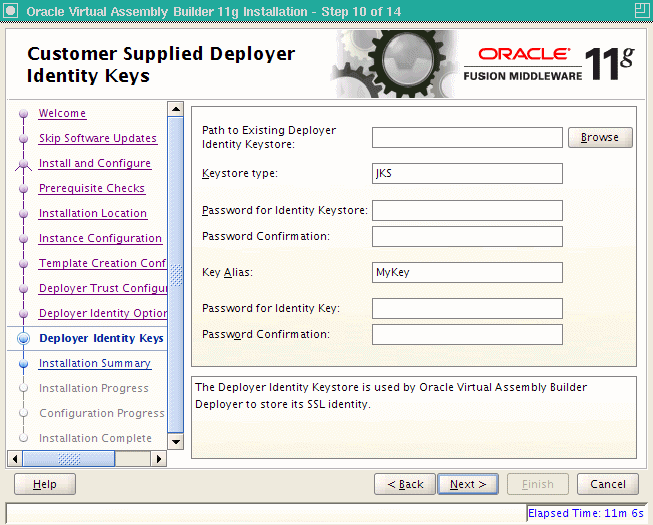
Task: Click the Browse button
Action: pos(600,137)
